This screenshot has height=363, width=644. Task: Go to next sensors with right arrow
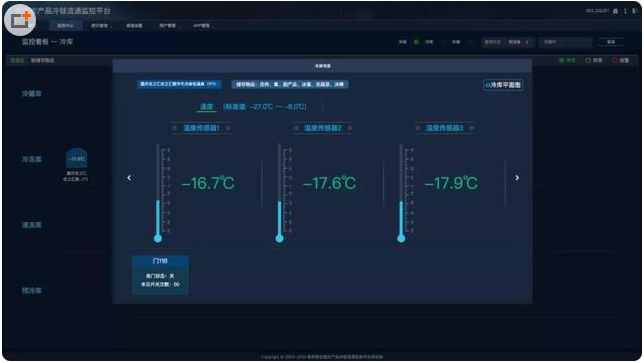coord(517,178)
